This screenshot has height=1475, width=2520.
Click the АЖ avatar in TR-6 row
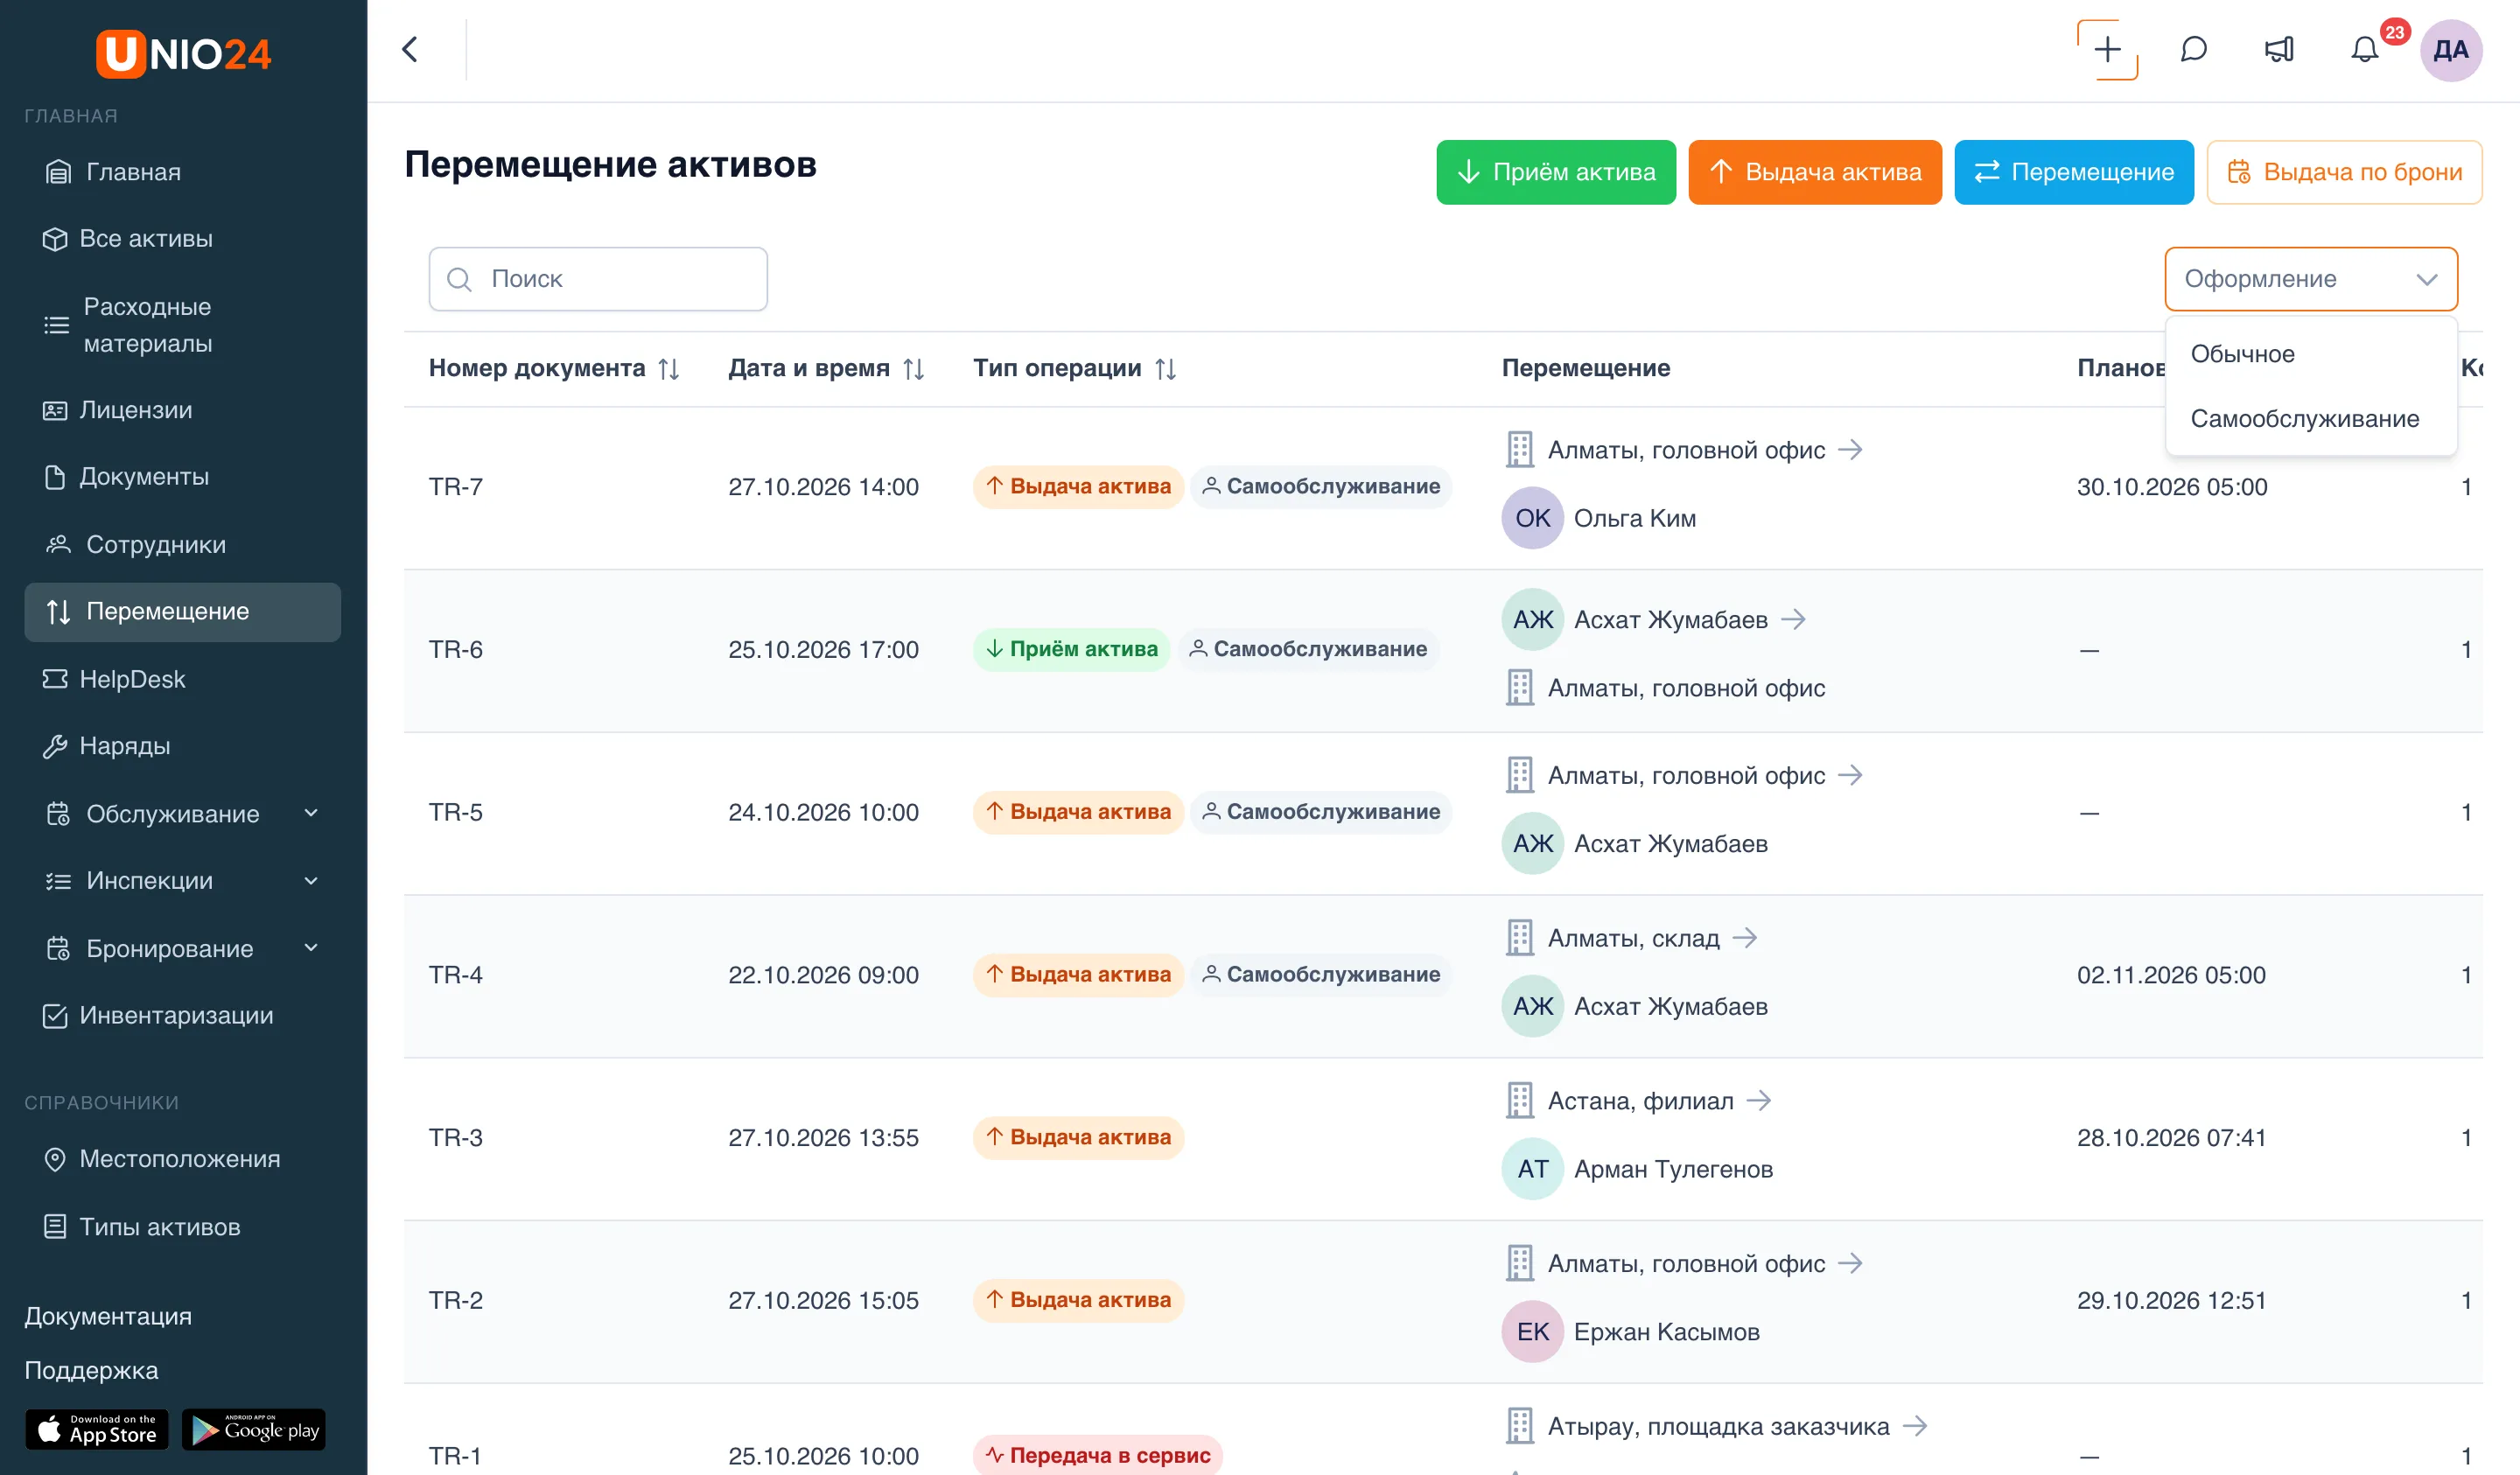point(1532,620)
